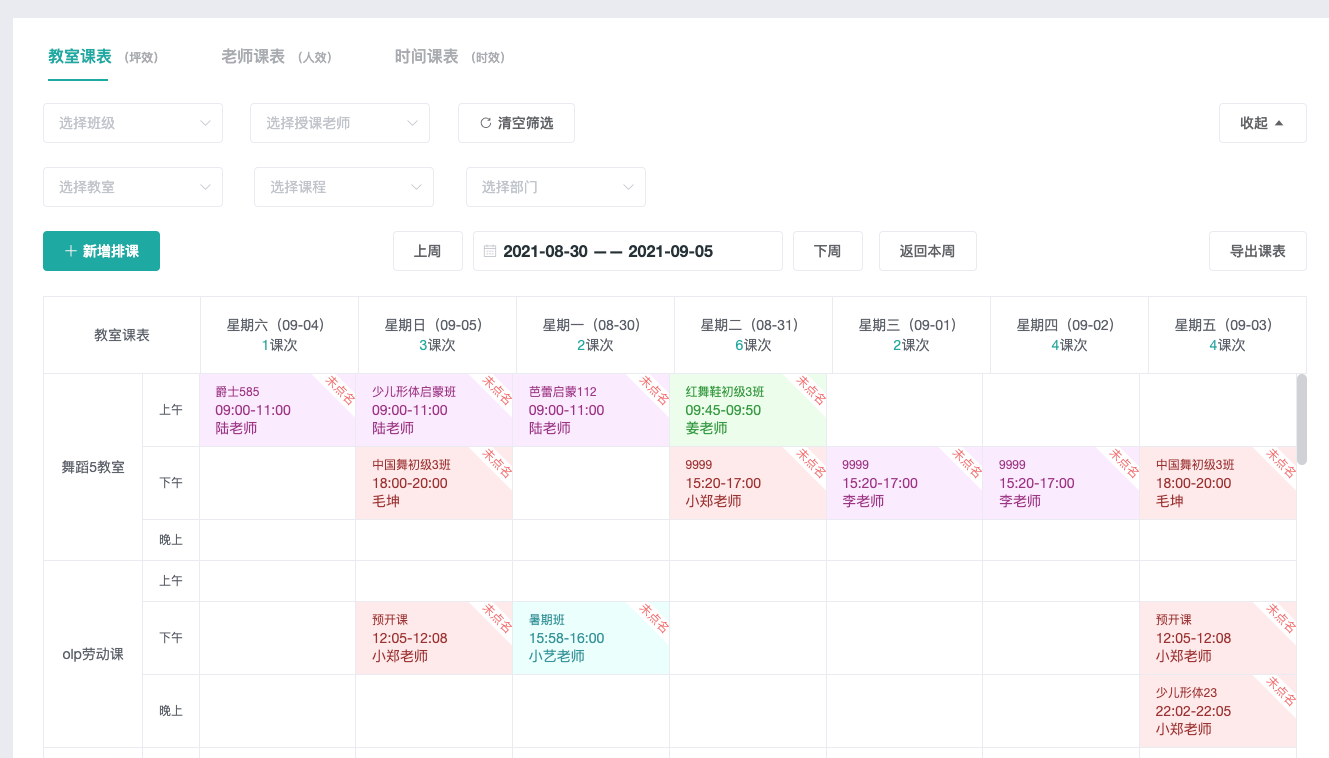Collapse filters with the 收起 button

click(1262, 123)
